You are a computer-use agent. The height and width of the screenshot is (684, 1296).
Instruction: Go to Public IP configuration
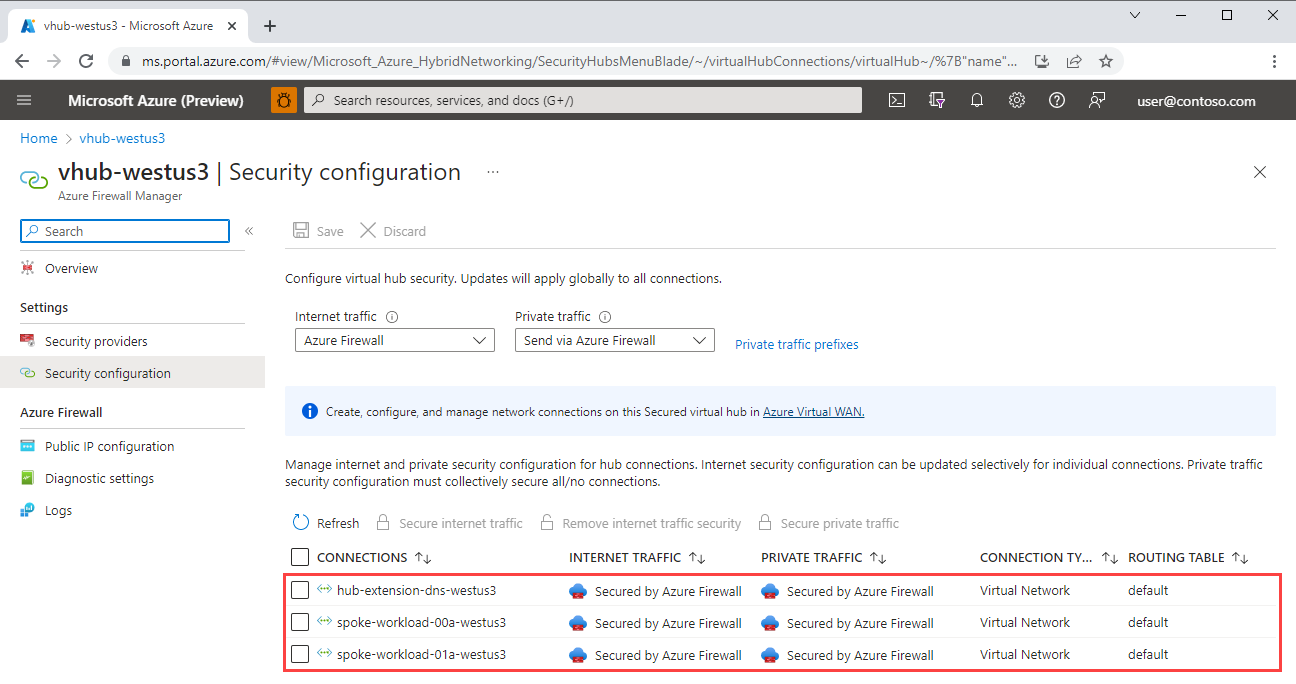[109, 446]
